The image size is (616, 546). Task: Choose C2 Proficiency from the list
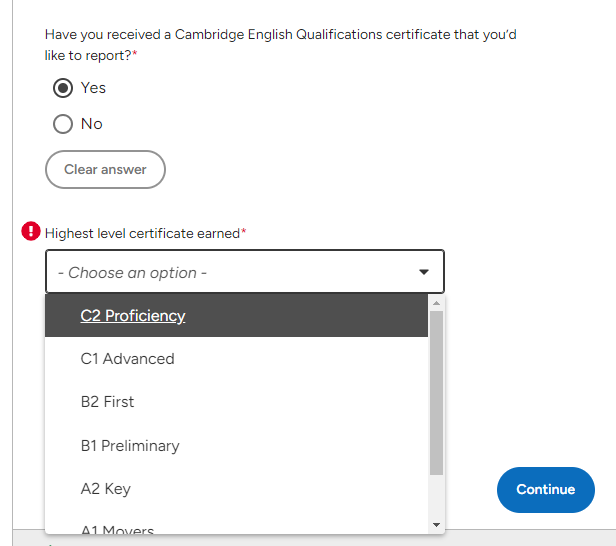click(x=236, y=315)
